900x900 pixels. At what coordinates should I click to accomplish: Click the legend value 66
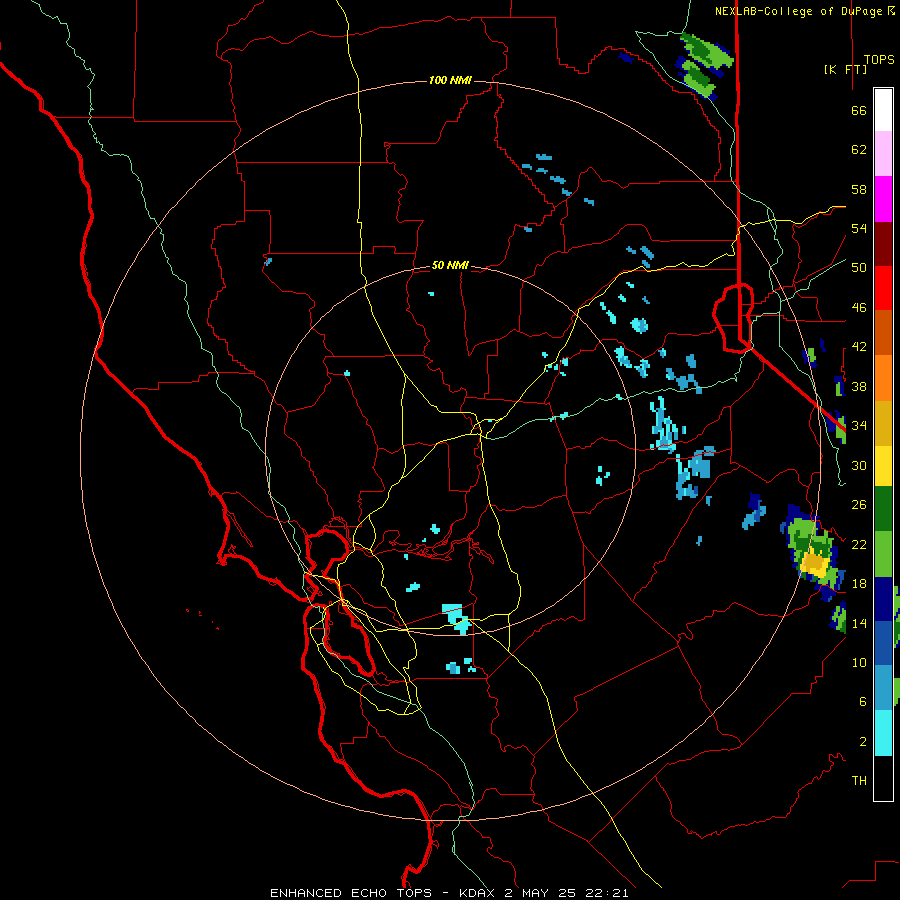(859, 110)
